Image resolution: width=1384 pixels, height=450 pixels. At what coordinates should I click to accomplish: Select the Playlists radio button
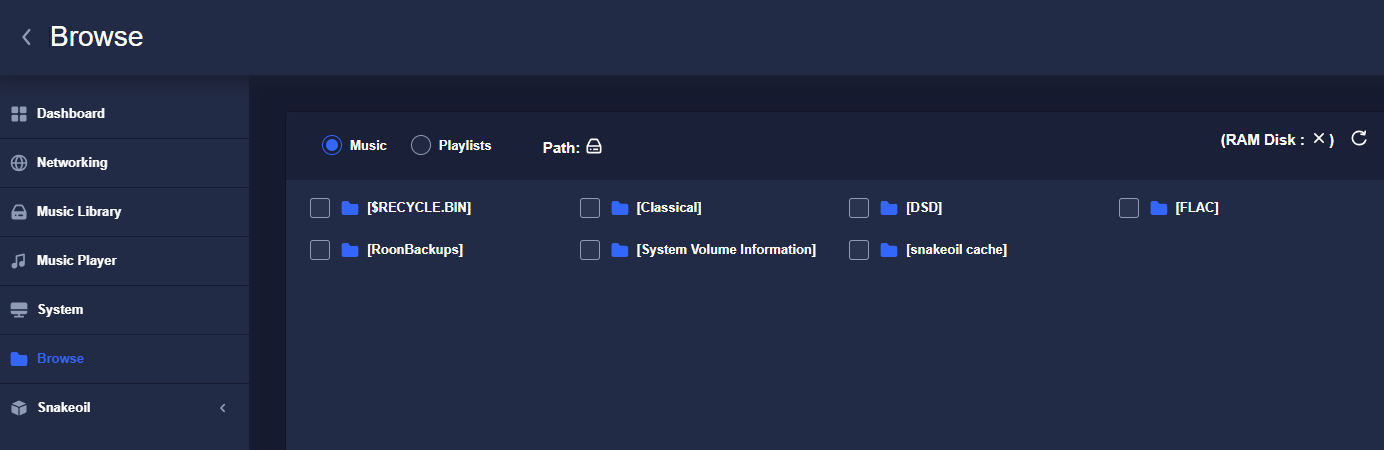click(421, 145)
